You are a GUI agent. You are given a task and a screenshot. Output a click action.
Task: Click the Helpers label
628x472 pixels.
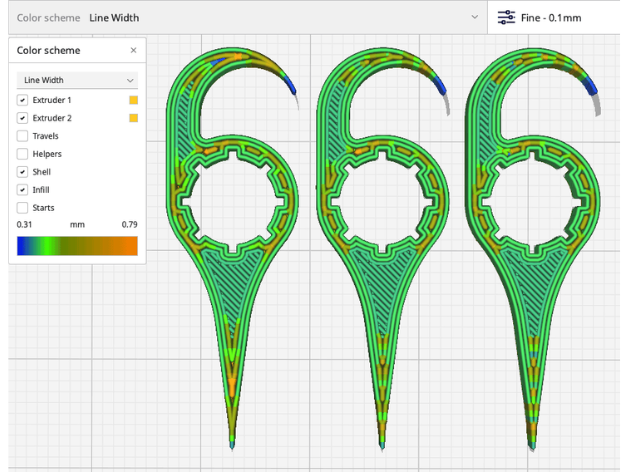[x=47, y=154]
